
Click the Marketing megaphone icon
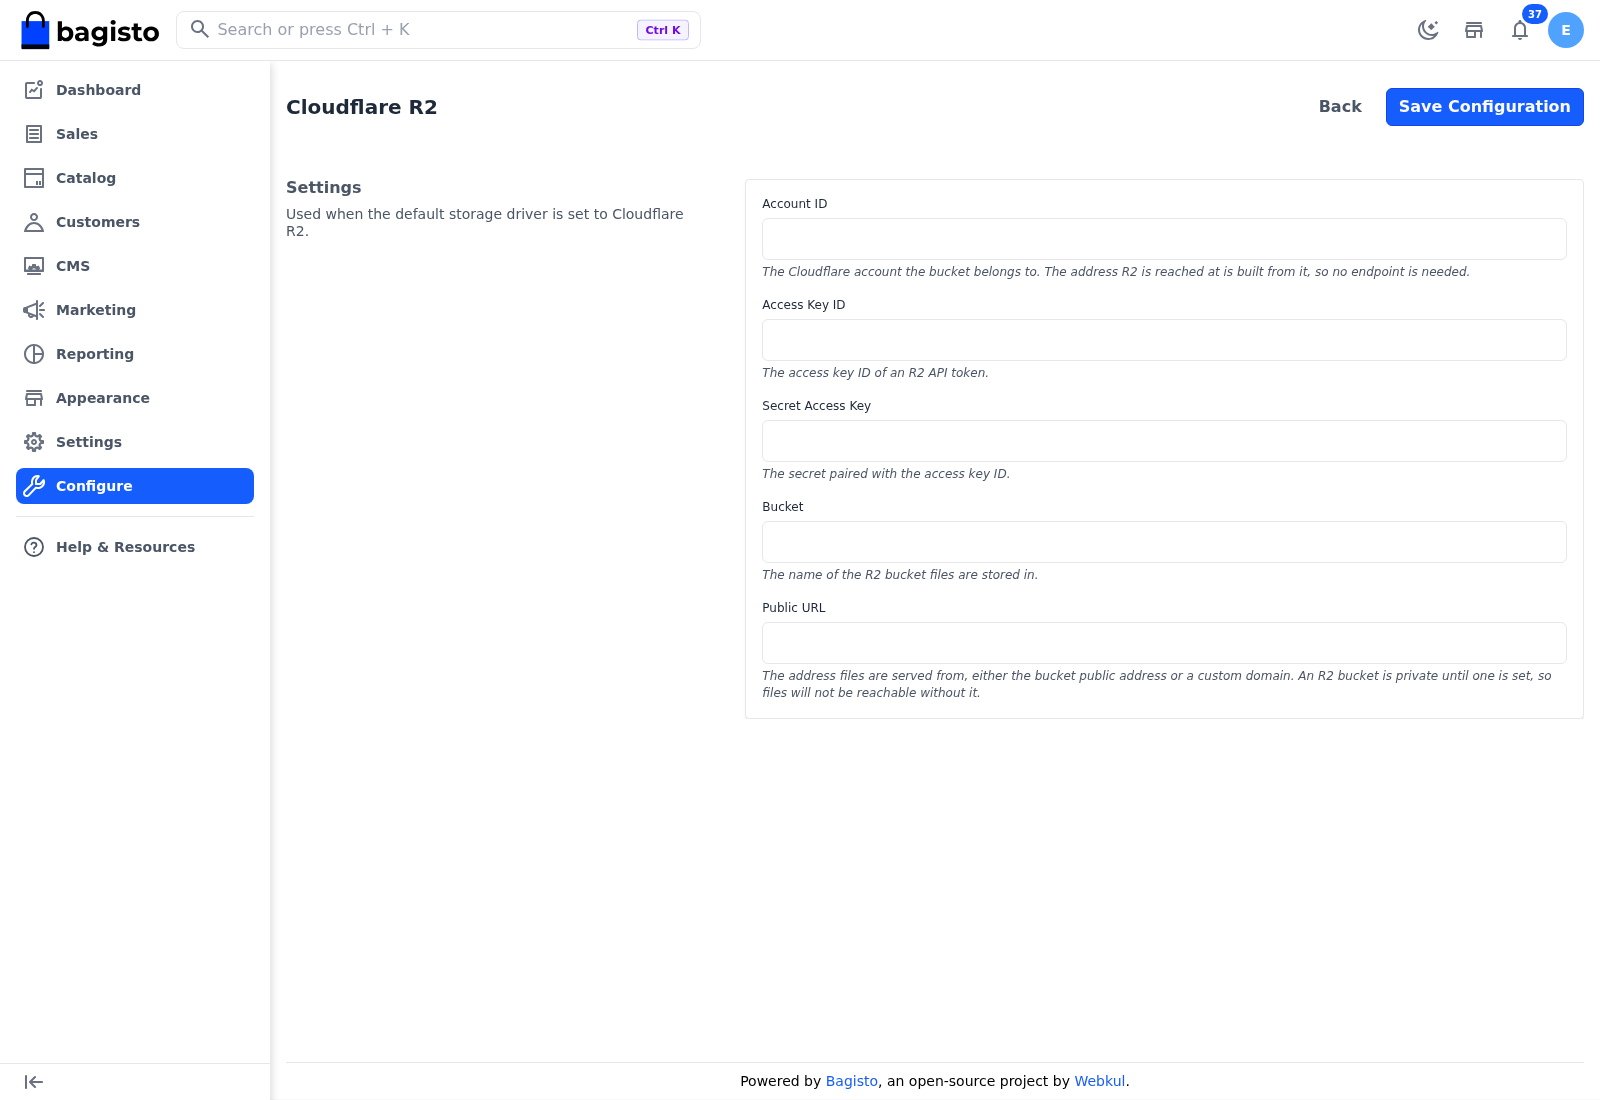34,310
